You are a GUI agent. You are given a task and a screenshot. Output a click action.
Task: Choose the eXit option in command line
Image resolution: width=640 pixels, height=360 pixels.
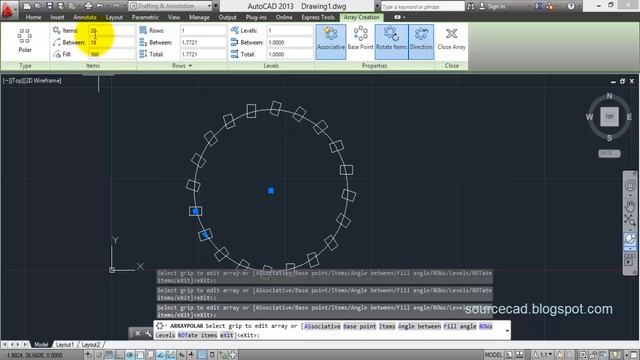click(x=227, y=335)
